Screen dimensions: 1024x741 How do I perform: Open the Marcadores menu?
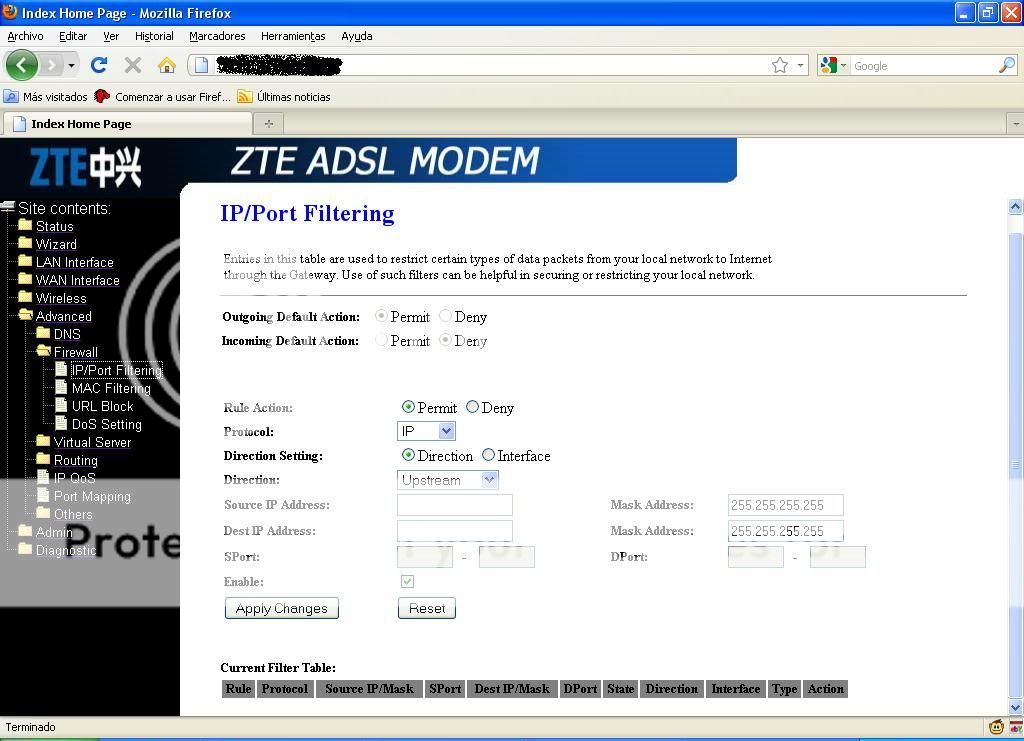click(217, 36)
